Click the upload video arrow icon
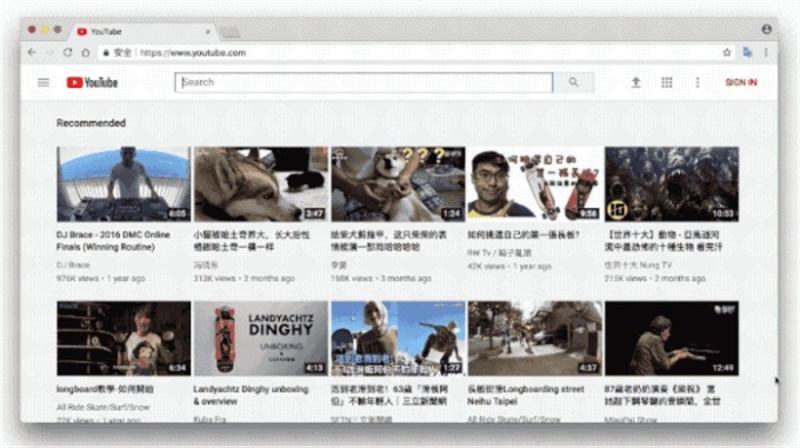This screenshot has width=800, height=448. [635, 82]
